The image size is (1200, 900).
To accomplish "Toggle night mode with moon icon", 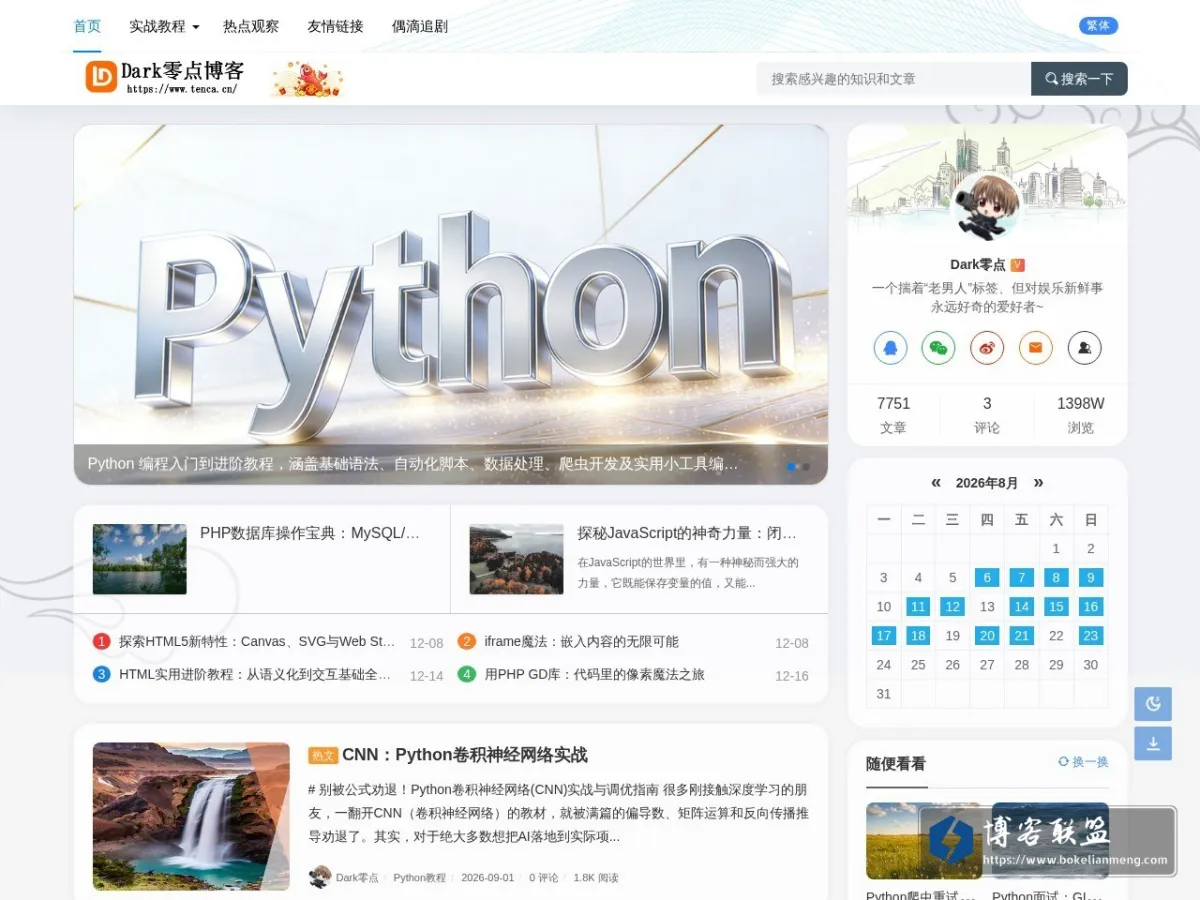I will tap(1153, 704).
